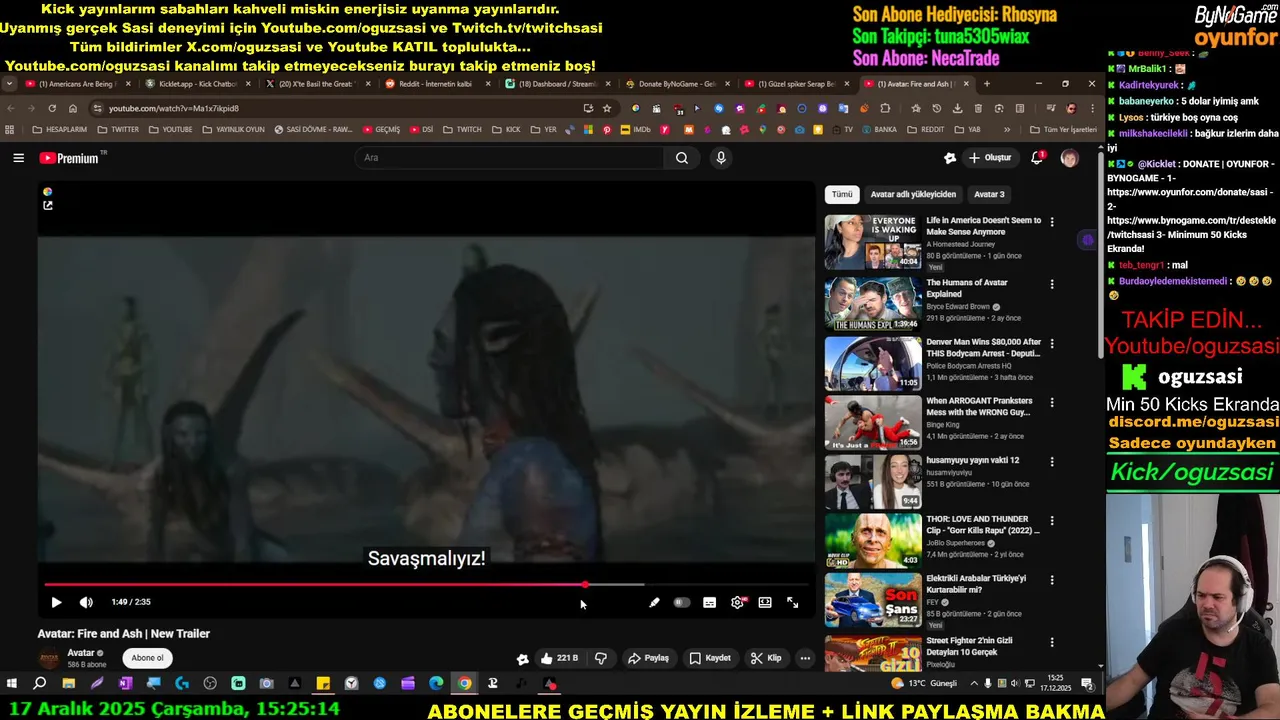Image resolution: width=1280 pixels, height=720 pixels.
Task: Switch to Reddit - İnternetin kalbi tab
Action: click(x=435, y=84)
